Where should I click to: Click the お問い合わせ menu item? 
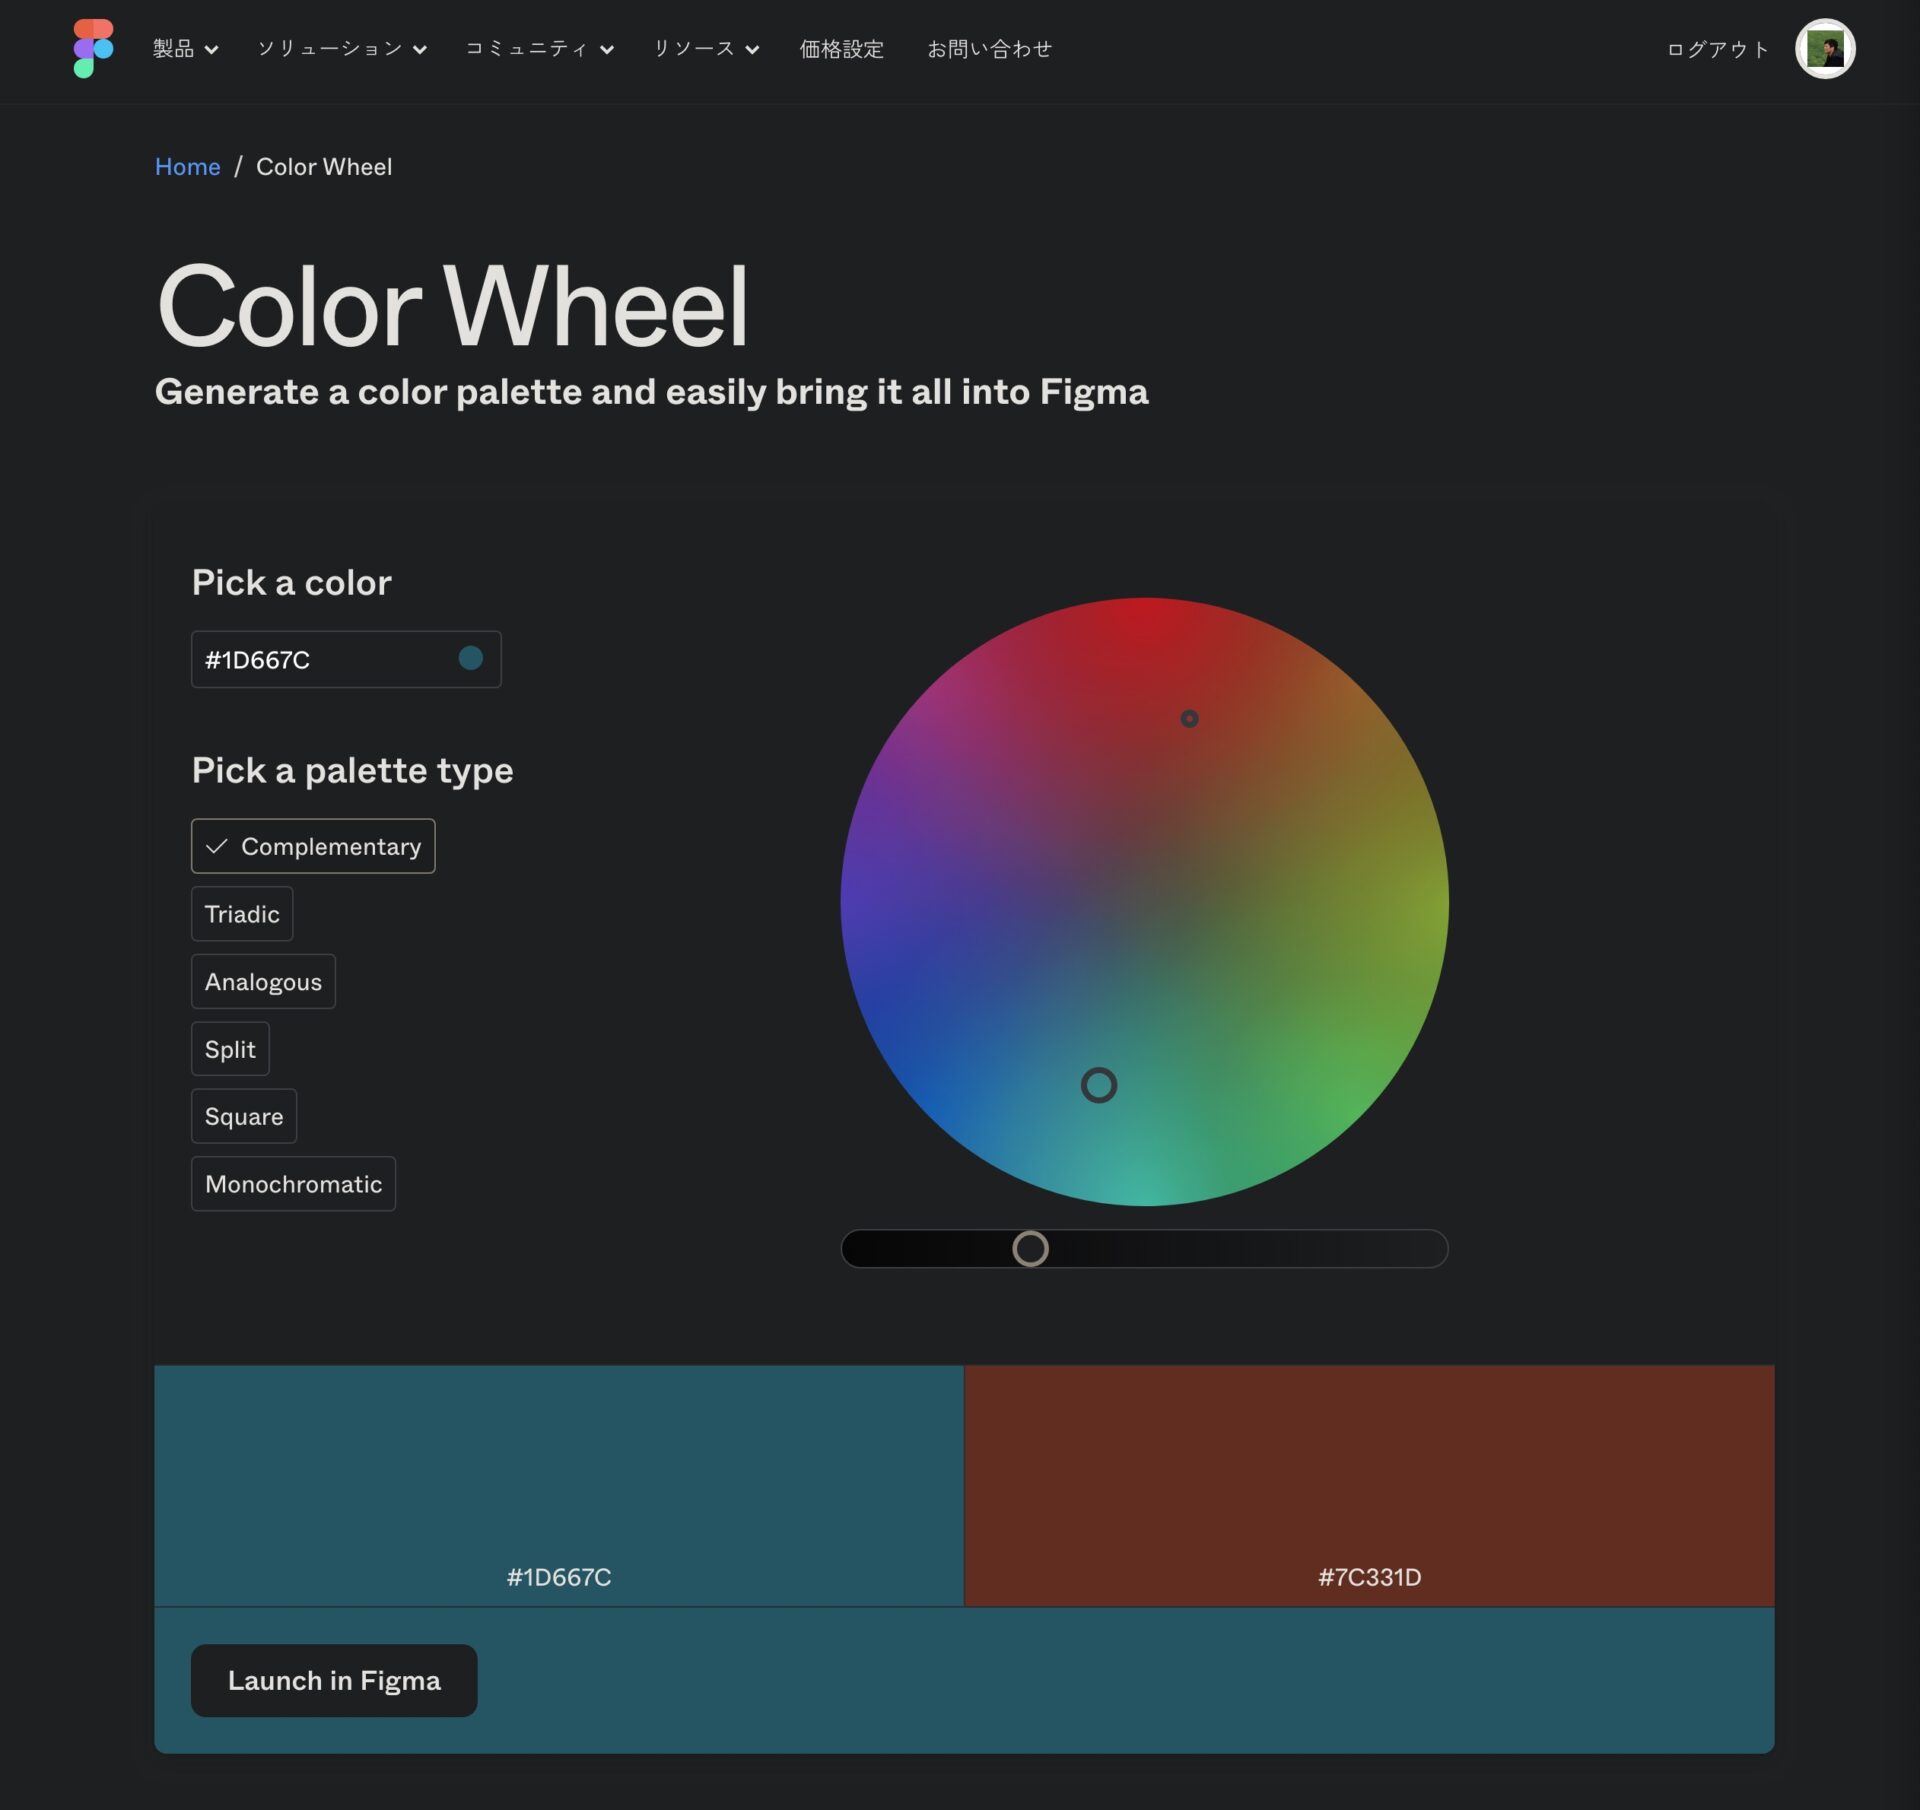[990, 48]
